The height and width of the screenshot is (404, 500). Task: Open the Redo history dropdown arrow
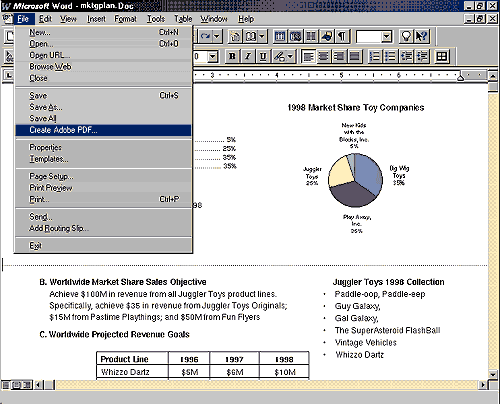(217, 36)
